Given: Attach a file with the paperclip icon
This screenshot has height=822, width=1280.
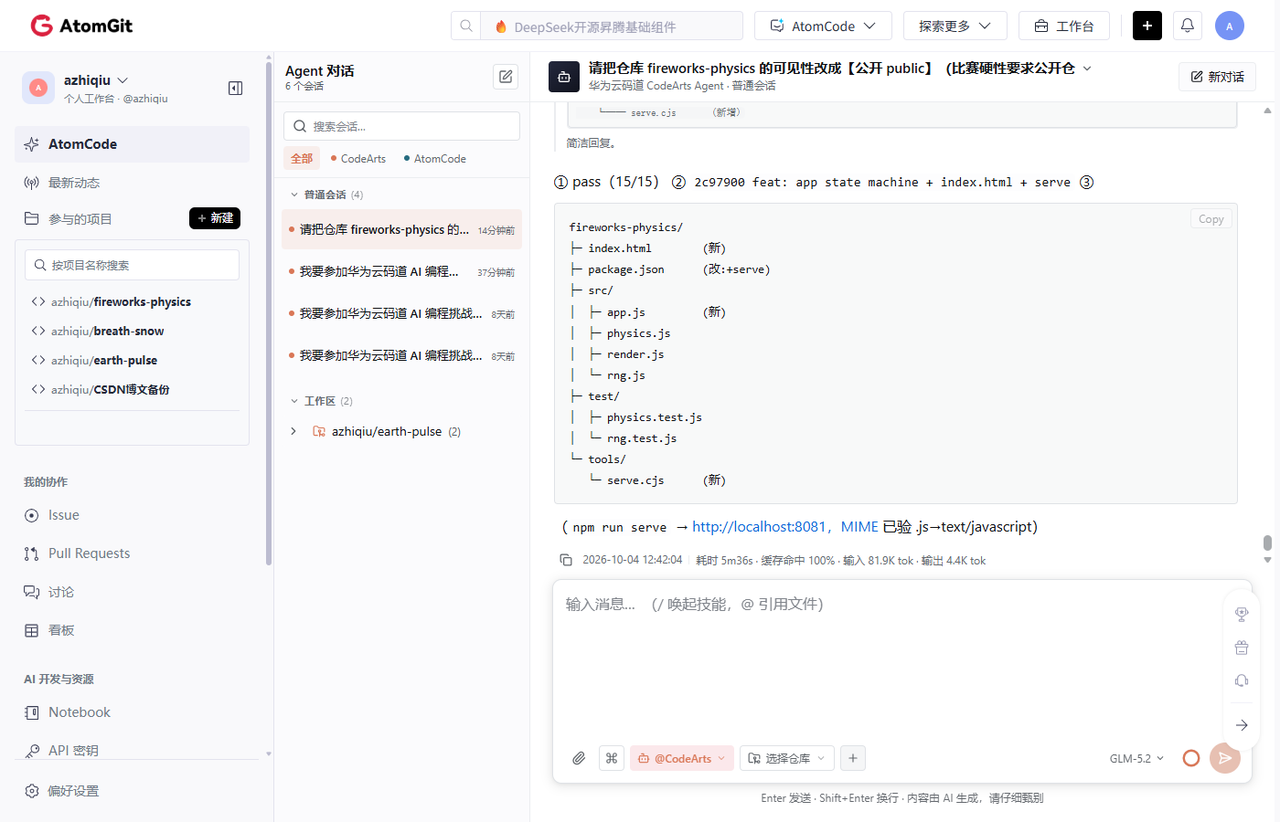Looking at the screenshot, I should click(x=578, y=758).
